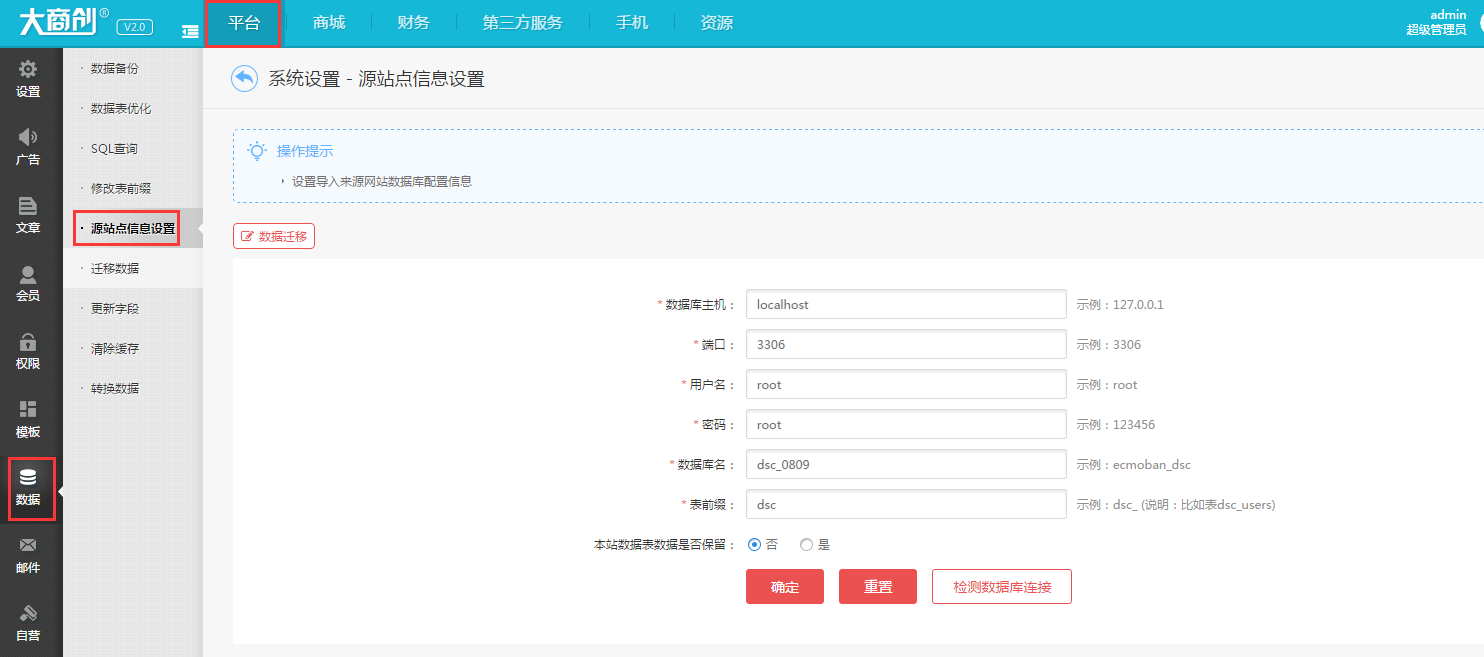This screenshot has height=657, width=1484.
Task: Switch to the 商城 top tab
Action: [x=329, y=23]
